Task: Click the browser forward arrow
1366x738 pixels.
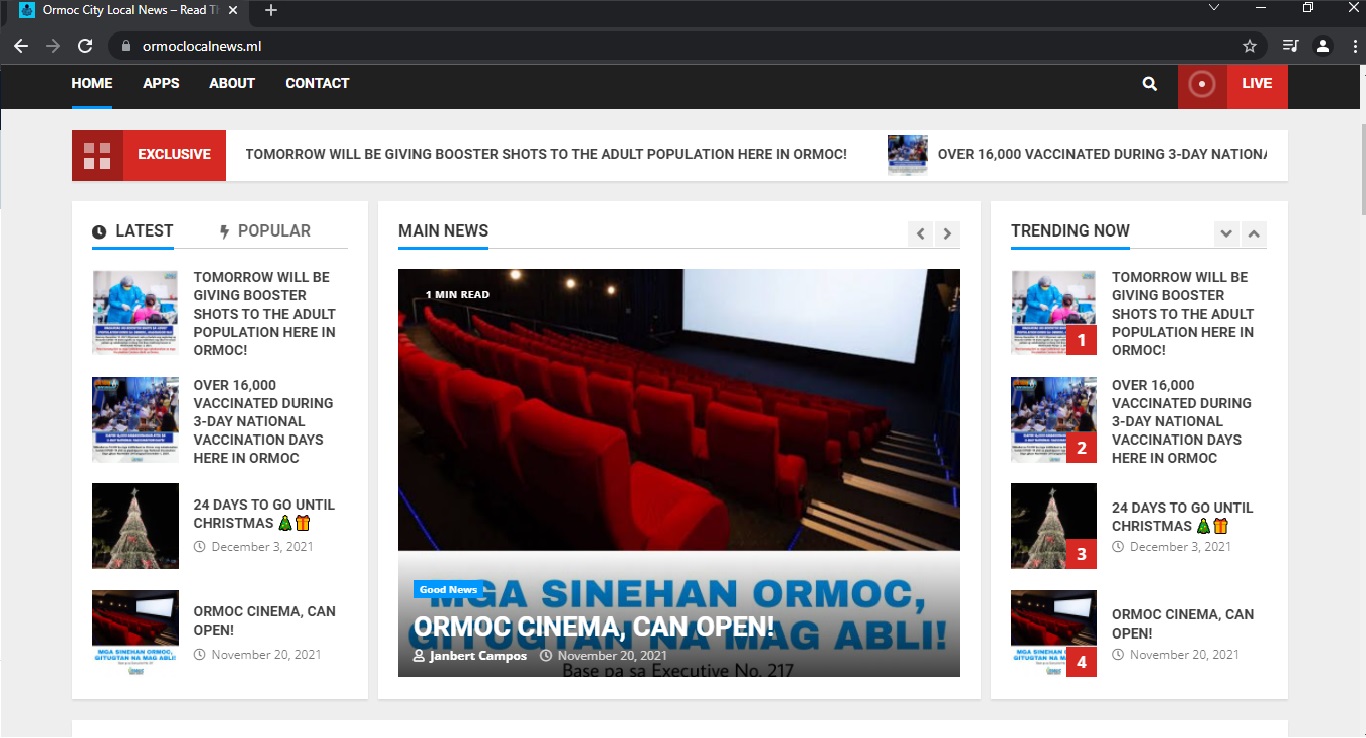Action: 53,46
